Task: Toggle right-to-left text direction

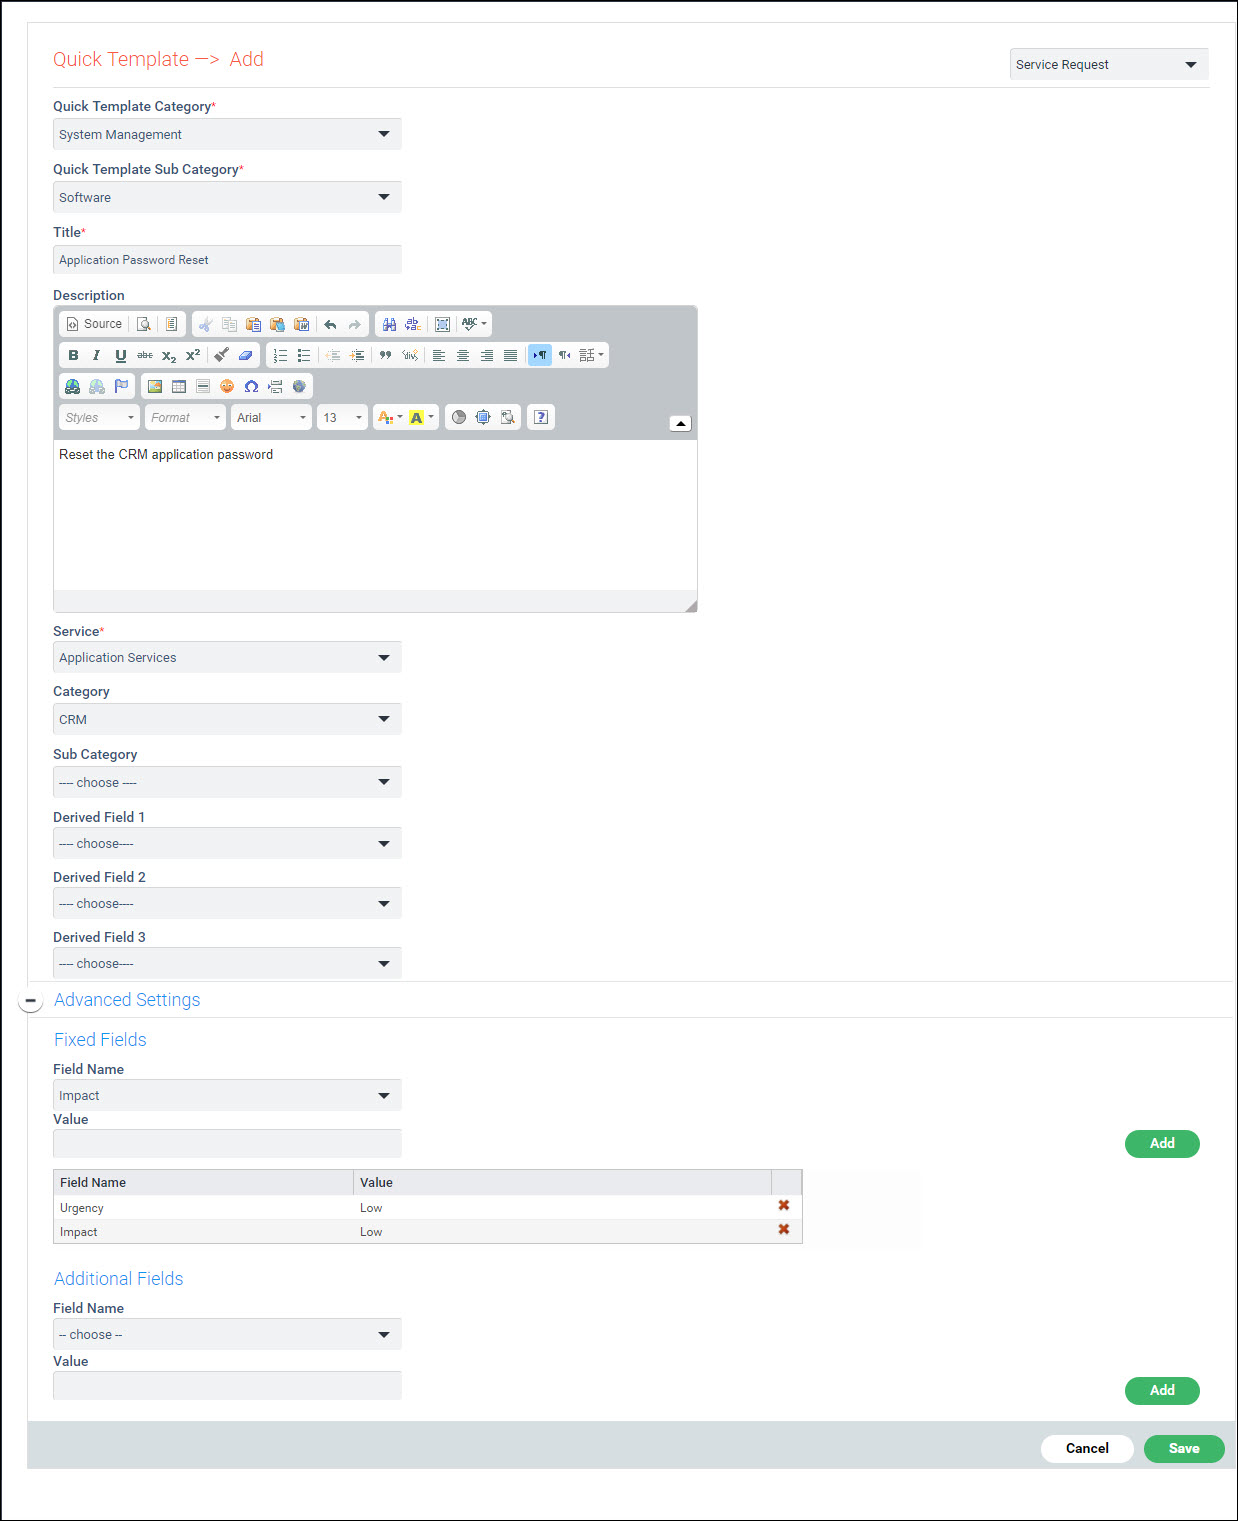Action: (564, 355)
